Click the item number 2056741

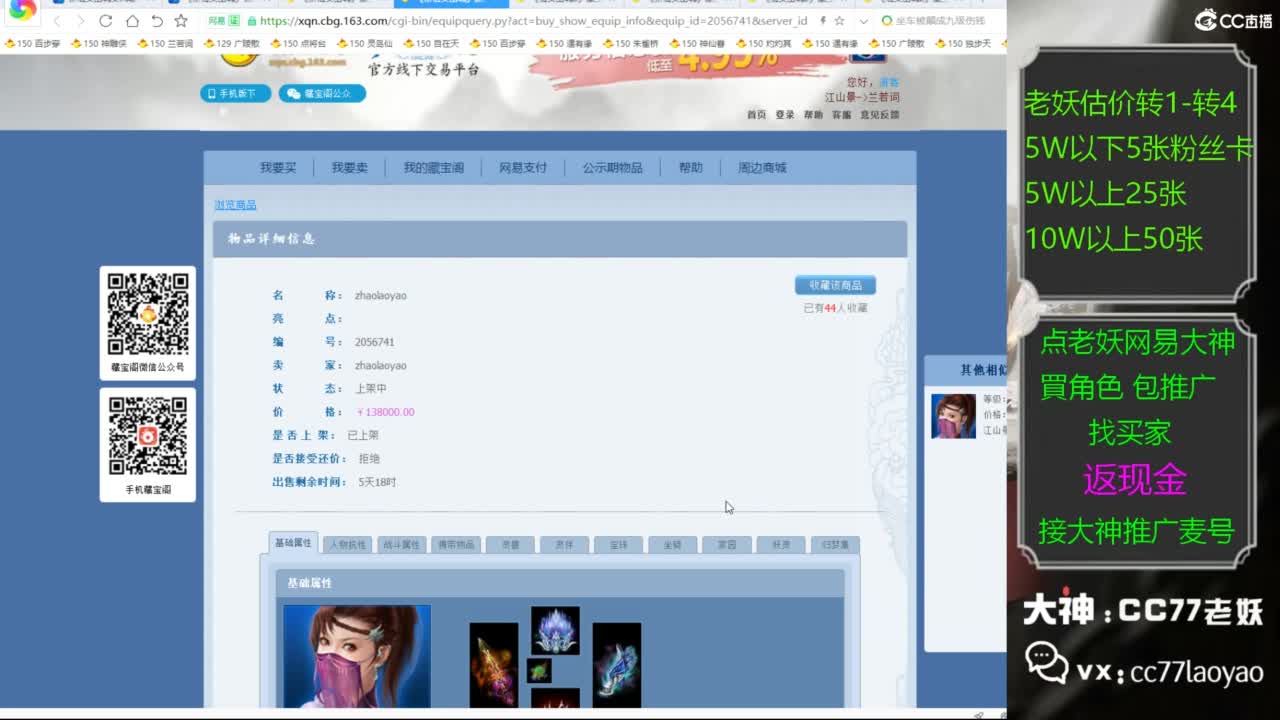375,342
